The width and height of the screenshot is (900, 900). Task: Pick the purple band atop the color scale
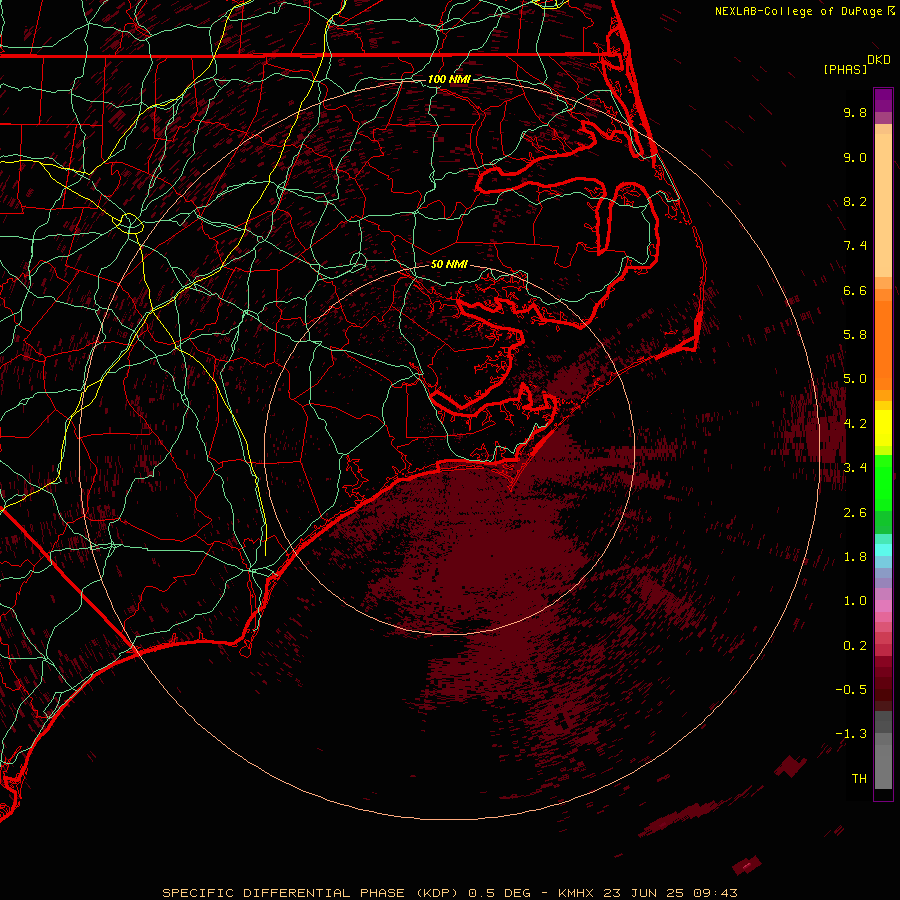point(883,100)
